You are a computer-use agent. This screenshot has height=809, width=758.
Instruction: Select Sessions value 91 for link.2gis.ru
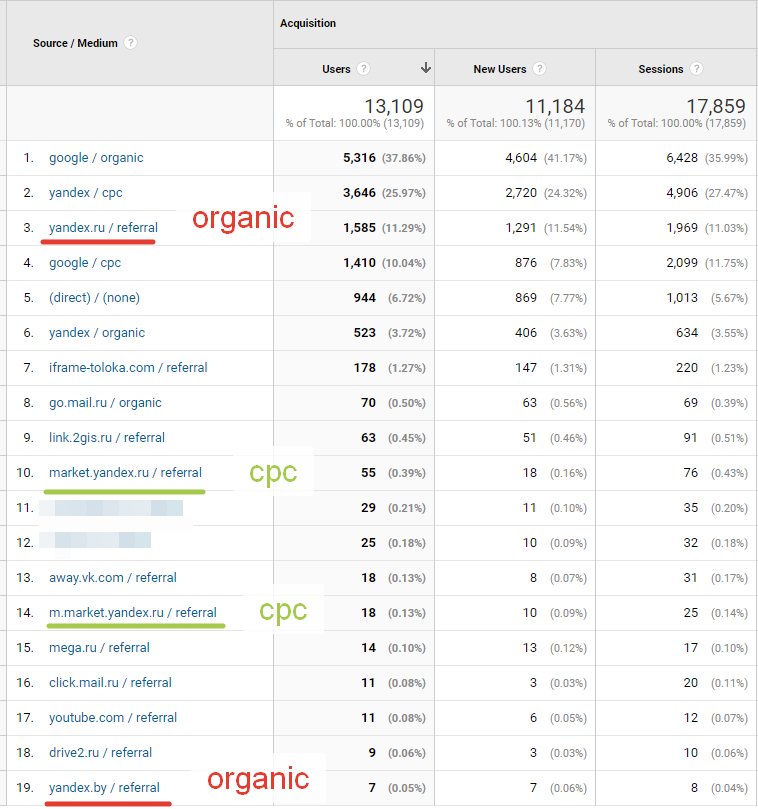pos(690,438)
